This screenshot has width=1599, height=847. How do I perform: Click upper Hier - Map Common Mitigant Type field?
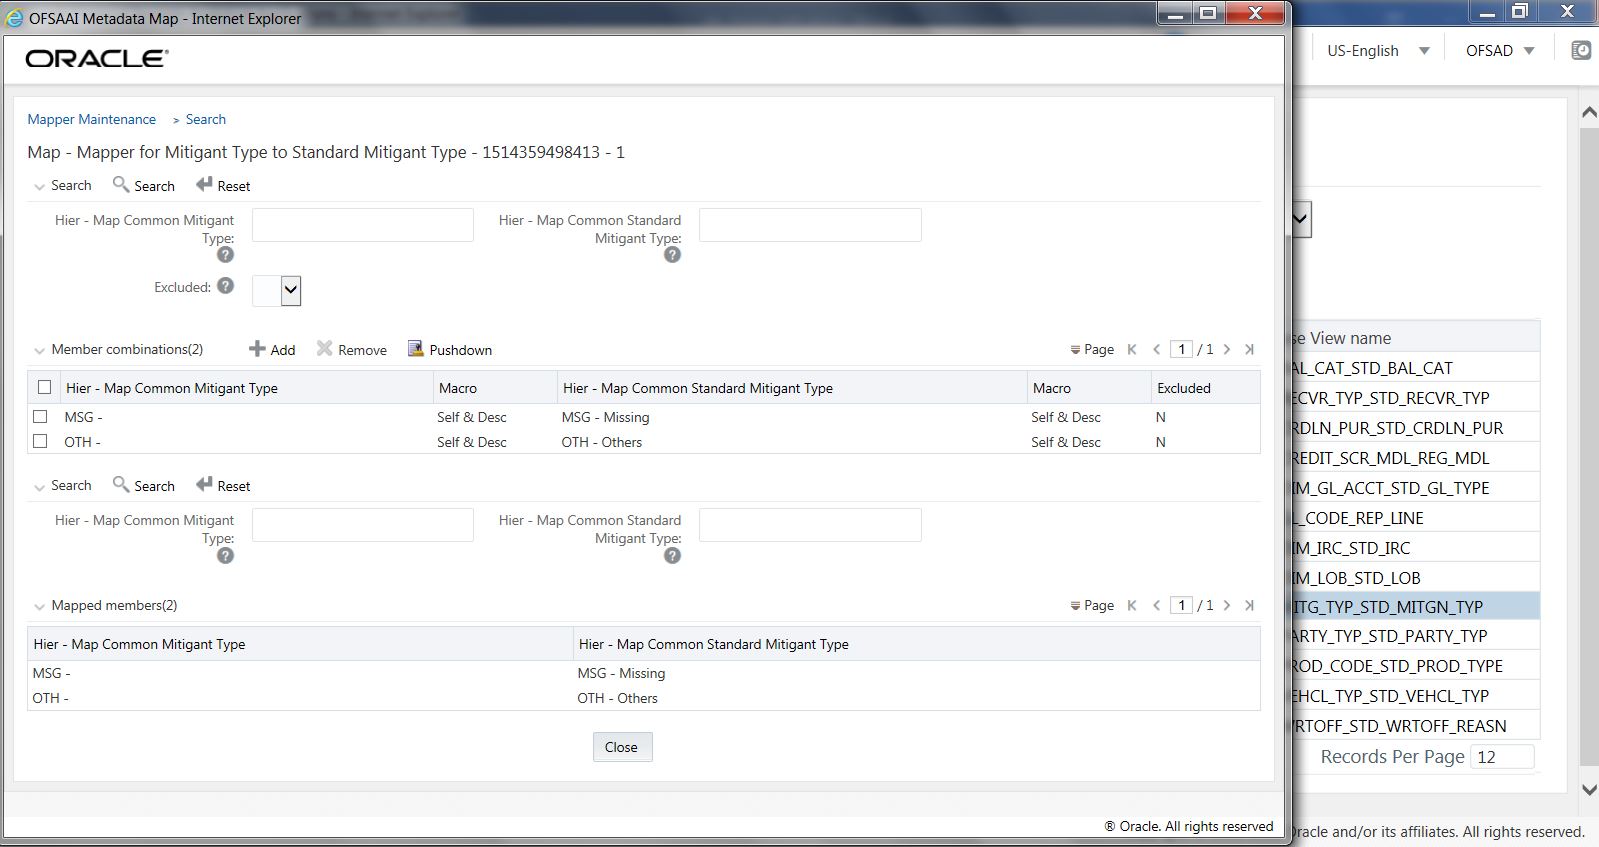[x=363, y=225]
